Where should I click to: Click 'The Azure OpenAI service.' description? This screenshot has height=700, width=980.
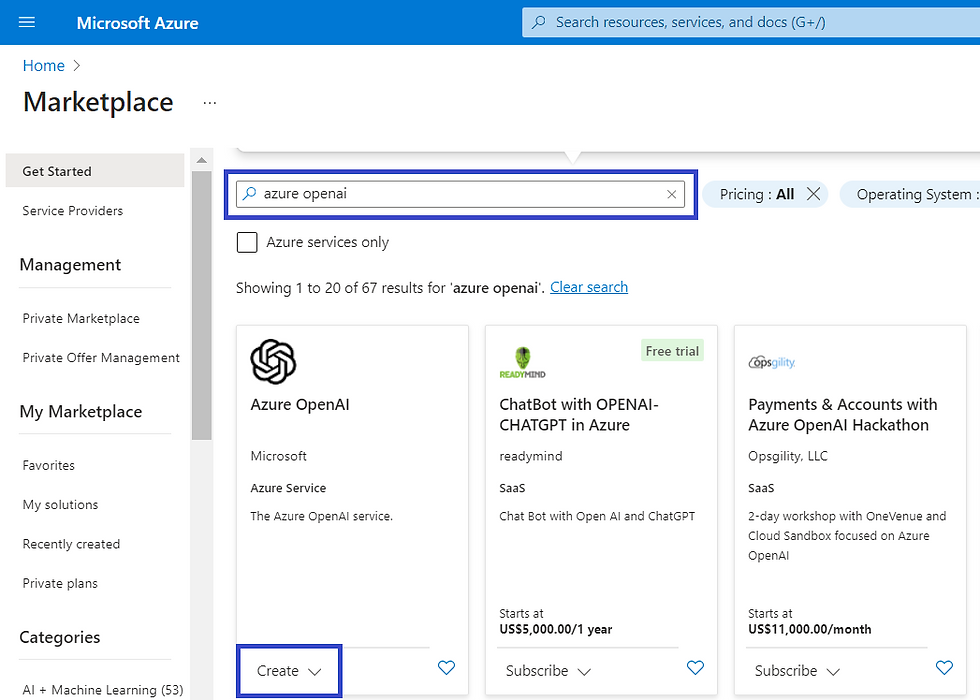(321, 516)
